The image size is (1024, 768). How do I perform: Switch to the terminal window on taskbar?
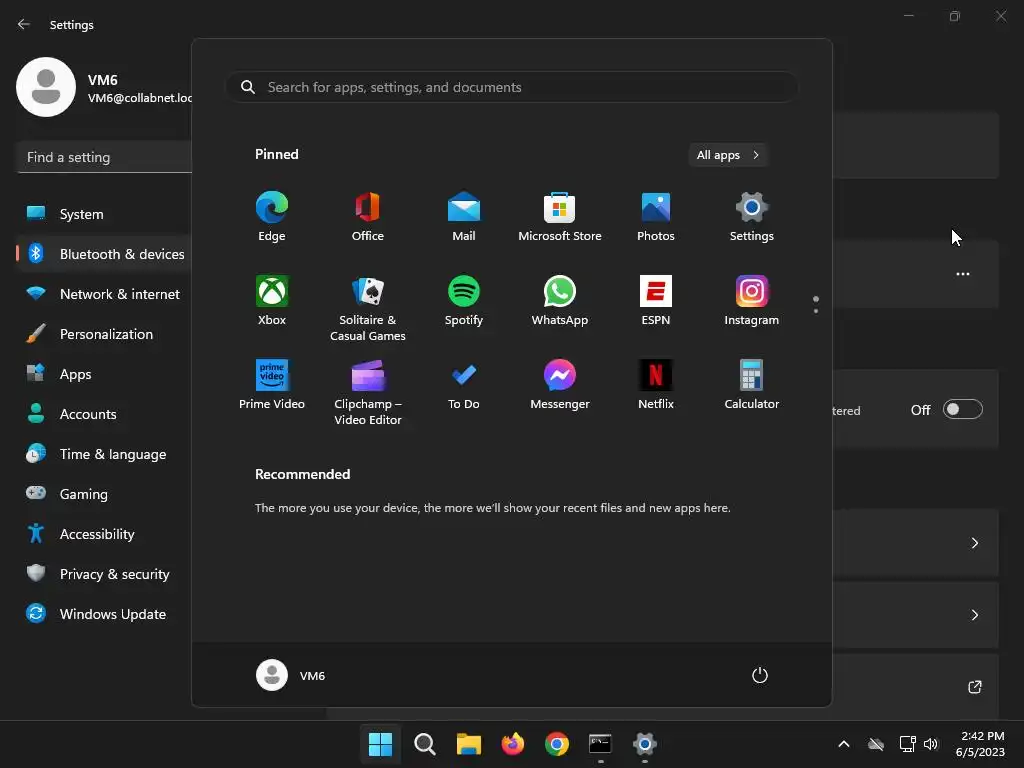pyautogui.click(x=600, y=744)
